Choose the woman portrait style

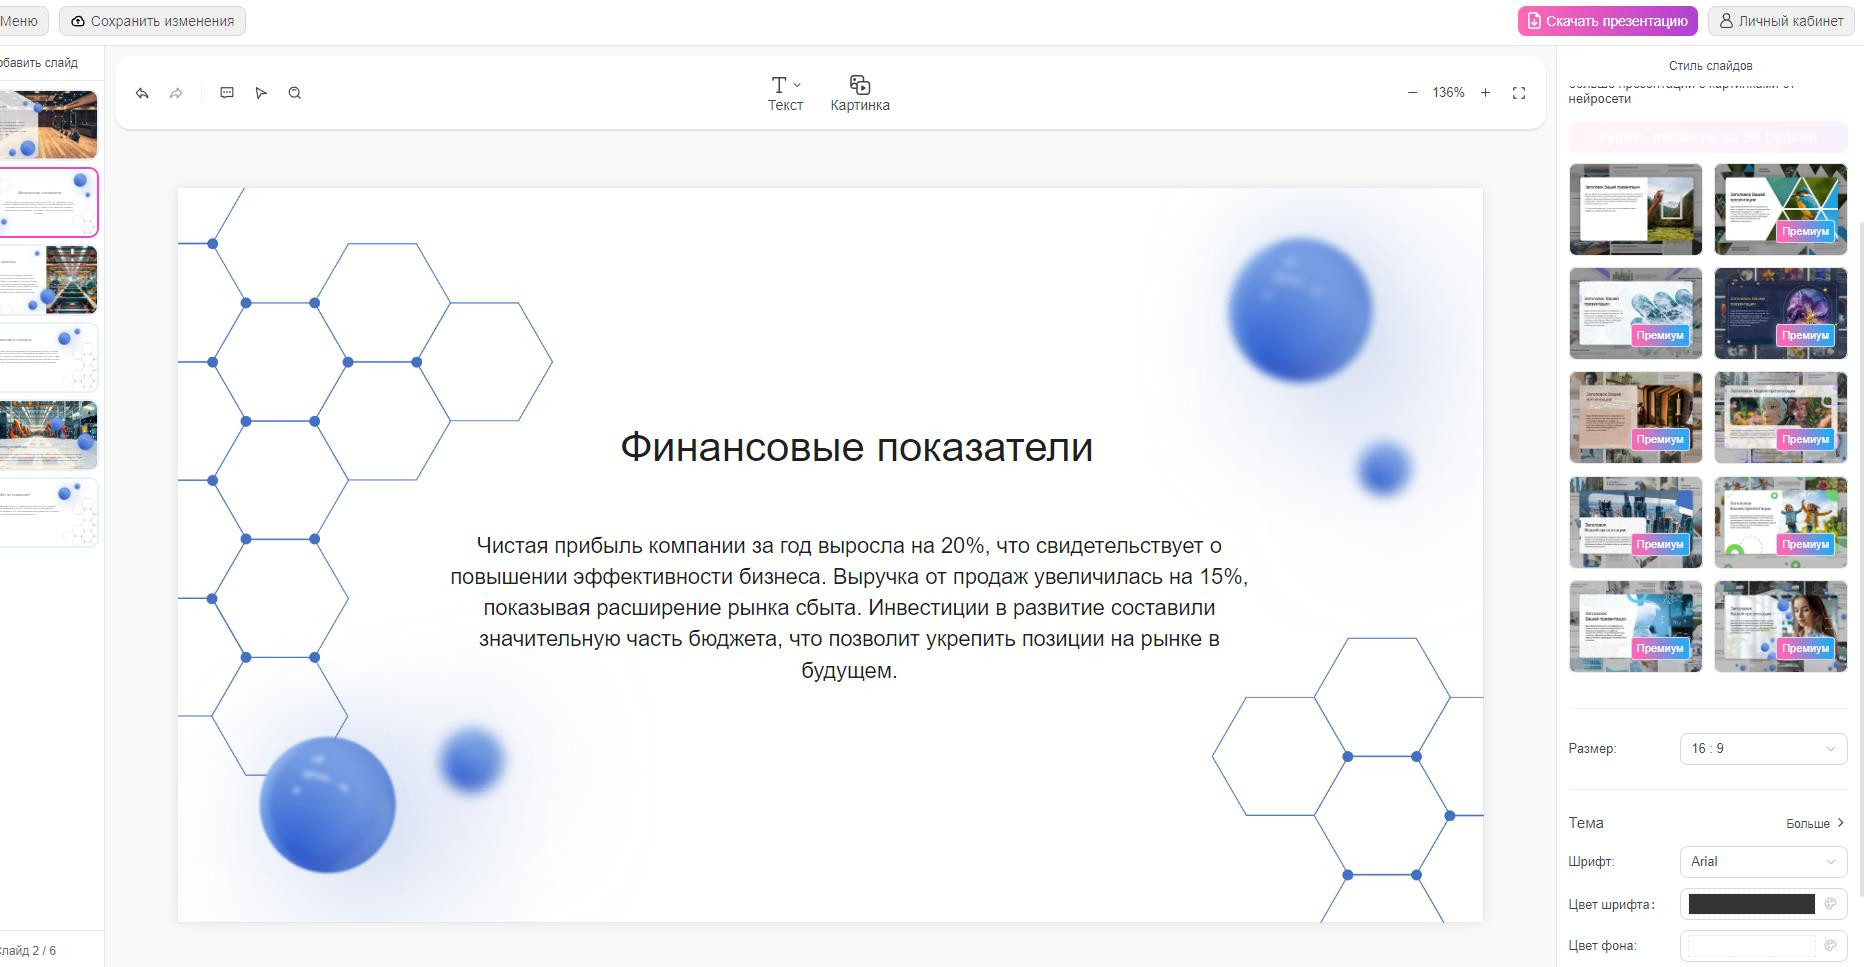pos(1780,626)
